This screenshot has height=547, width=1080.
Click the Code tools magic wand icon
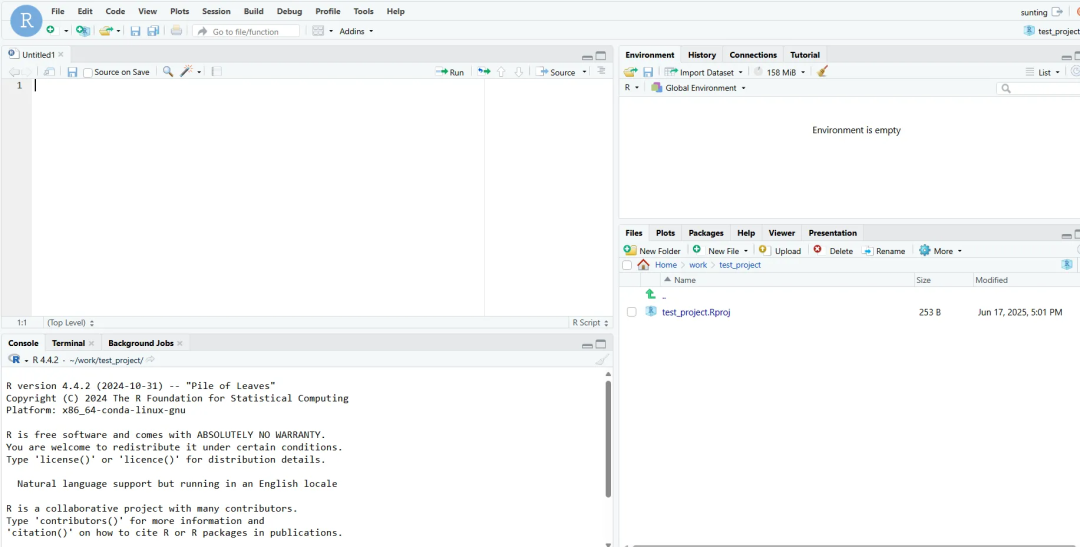point(187,72)
